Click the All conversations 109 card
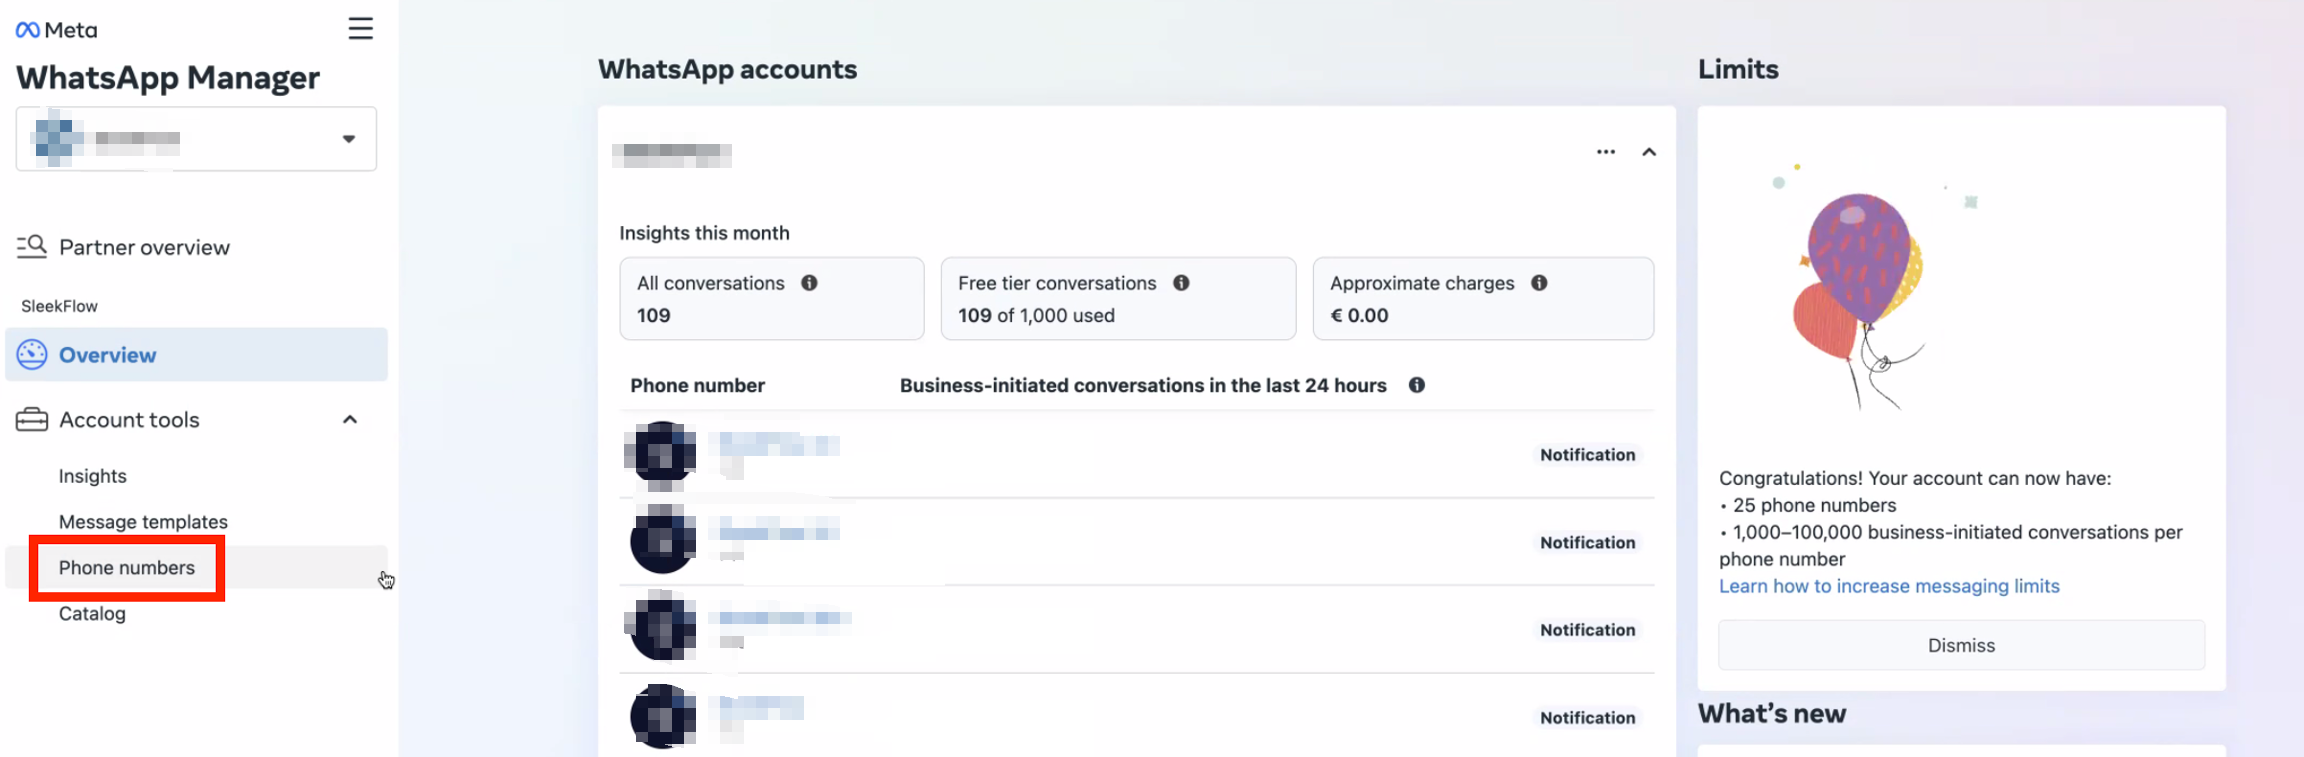The width and height of the screenshot is (2304, 757). click(772, 298)
